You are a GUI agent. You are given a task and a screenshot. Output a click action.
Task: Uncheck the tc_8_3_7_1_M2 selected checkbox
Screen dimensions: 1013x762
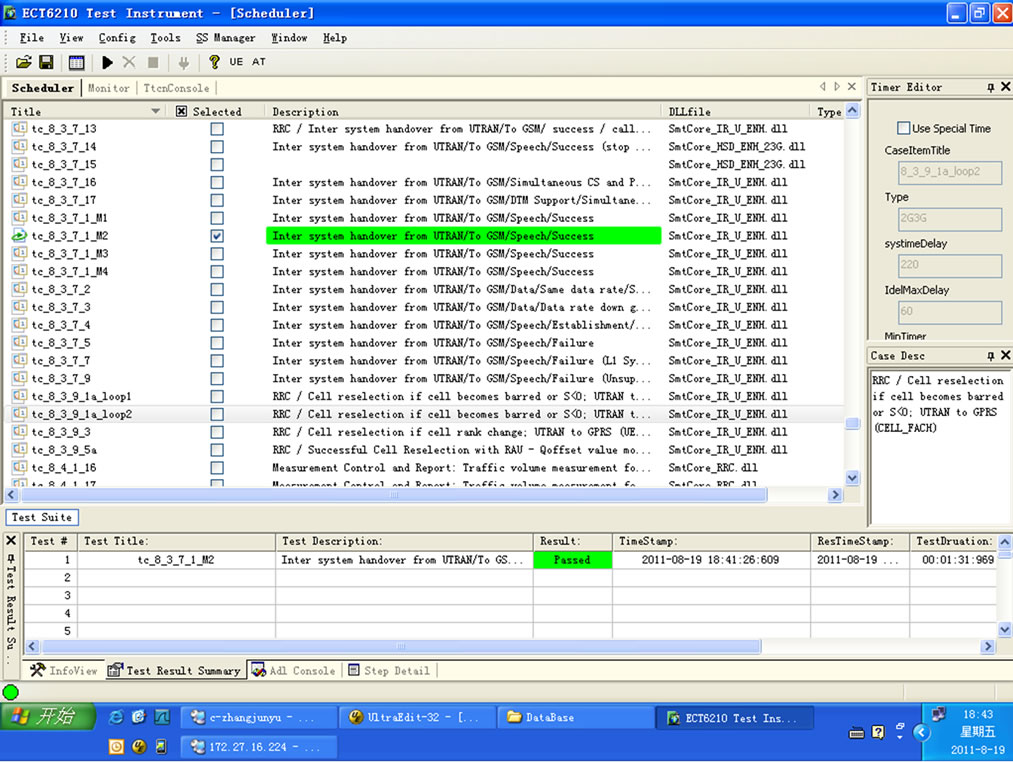pos(217,236)
